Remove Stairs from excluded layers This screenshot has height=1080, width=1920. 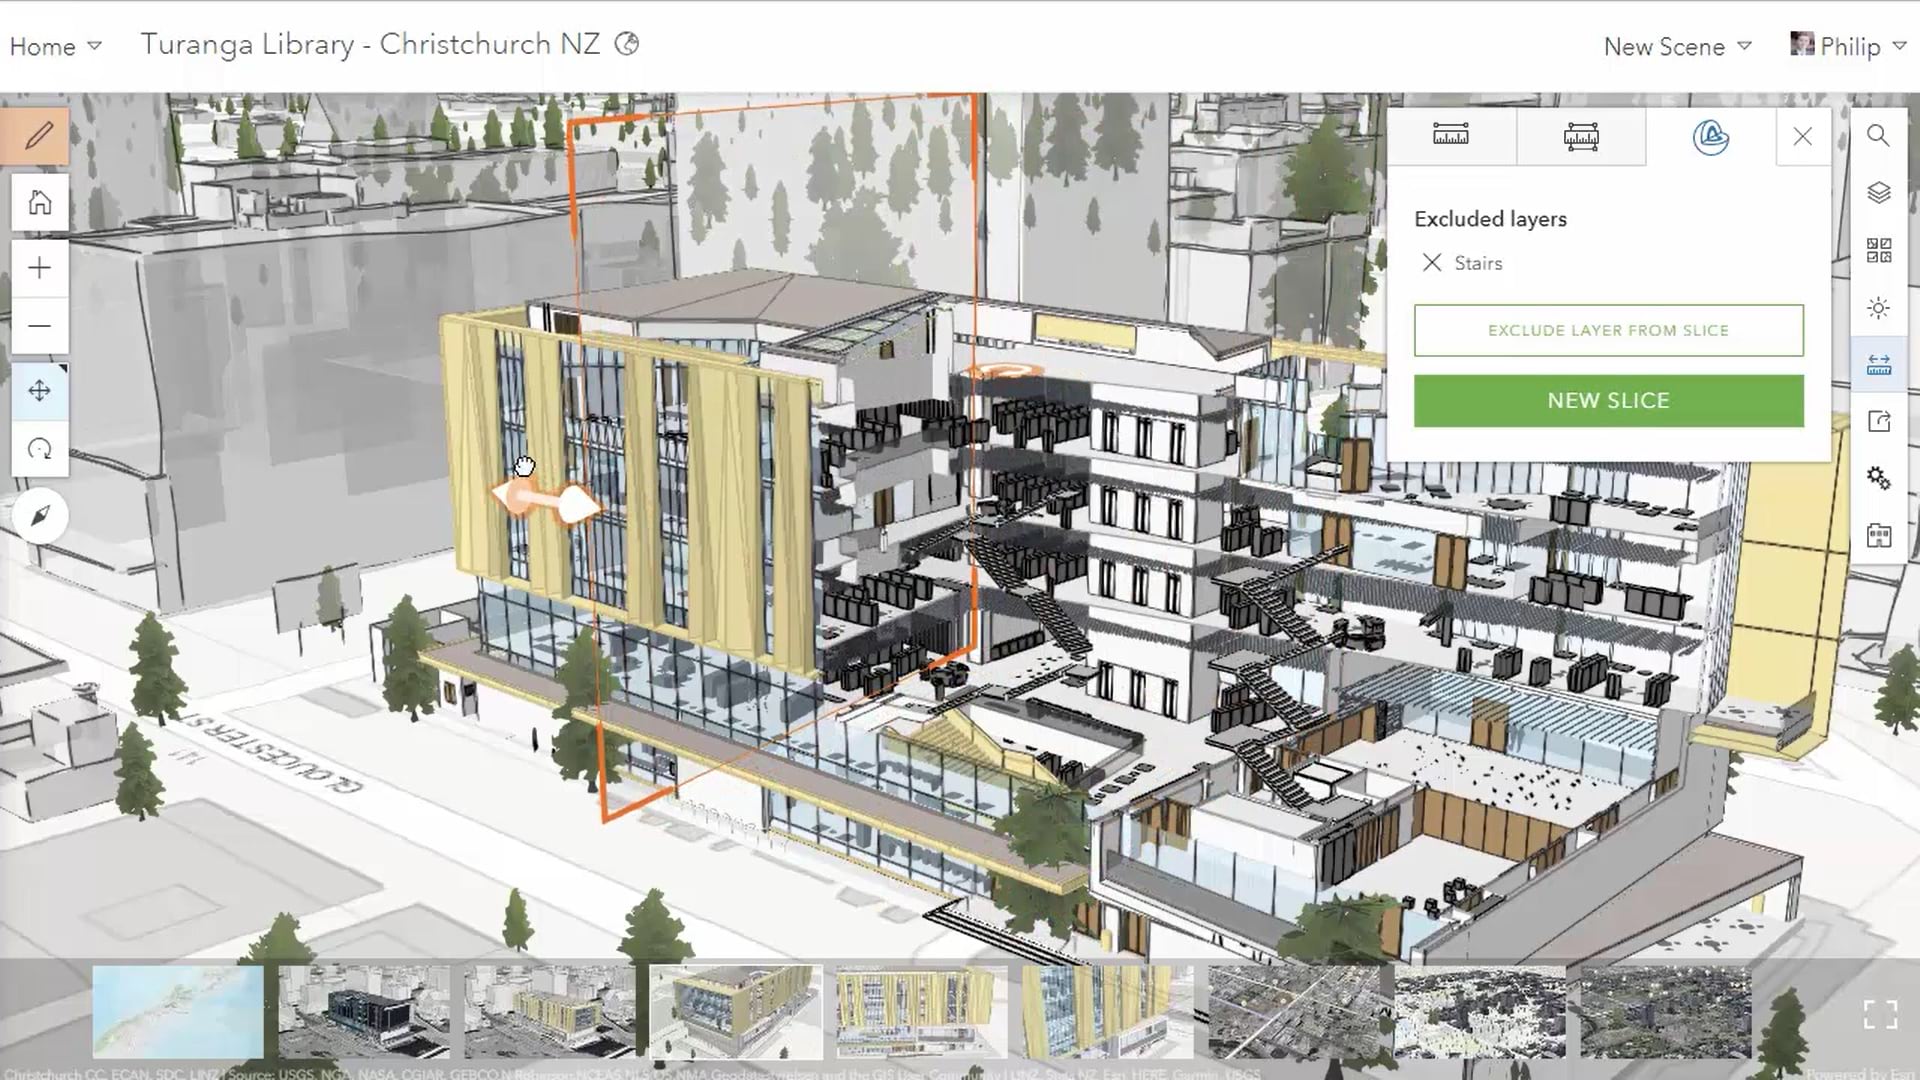[1432, 263]
